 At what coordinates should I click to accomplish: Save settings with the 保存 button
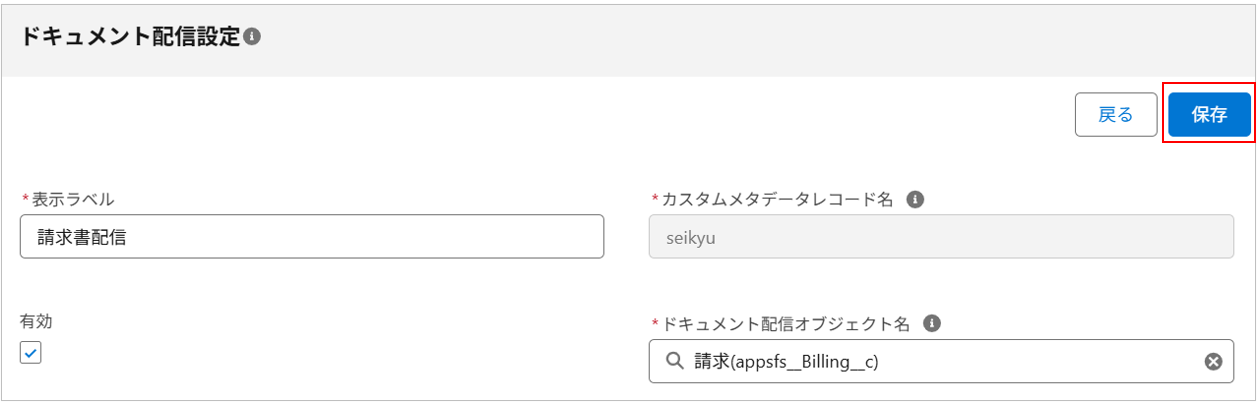1209,114
